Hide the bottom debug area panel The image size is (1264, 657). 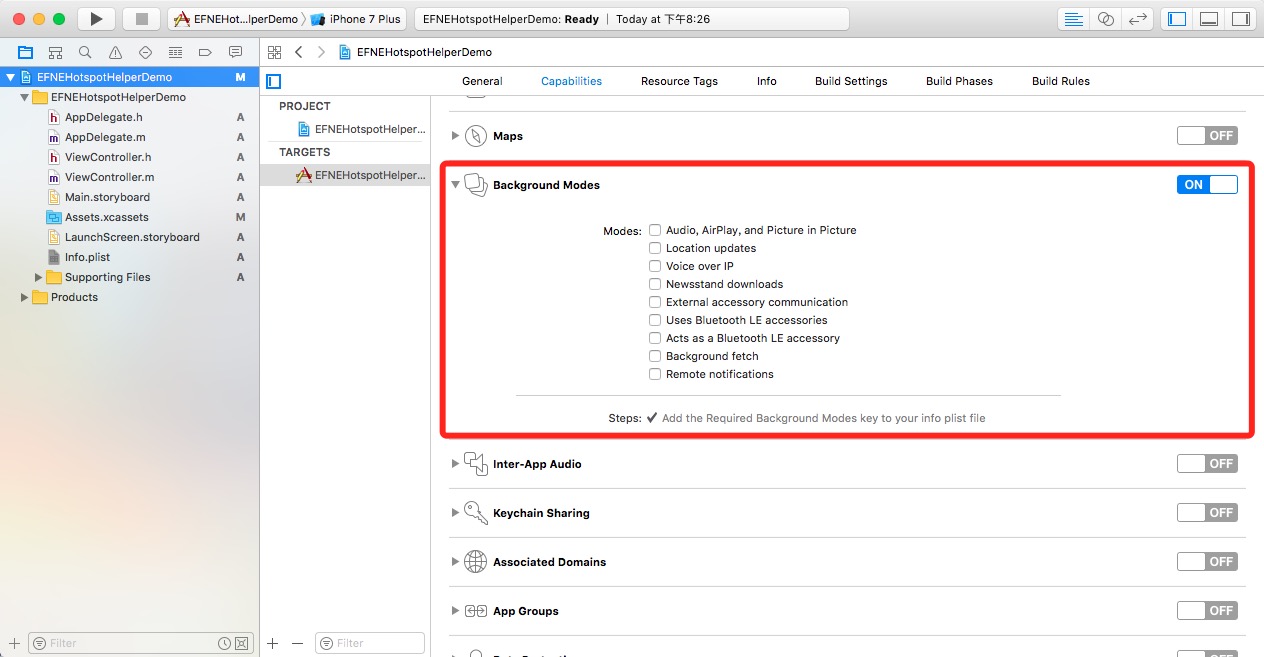(x=1209, y=19)
